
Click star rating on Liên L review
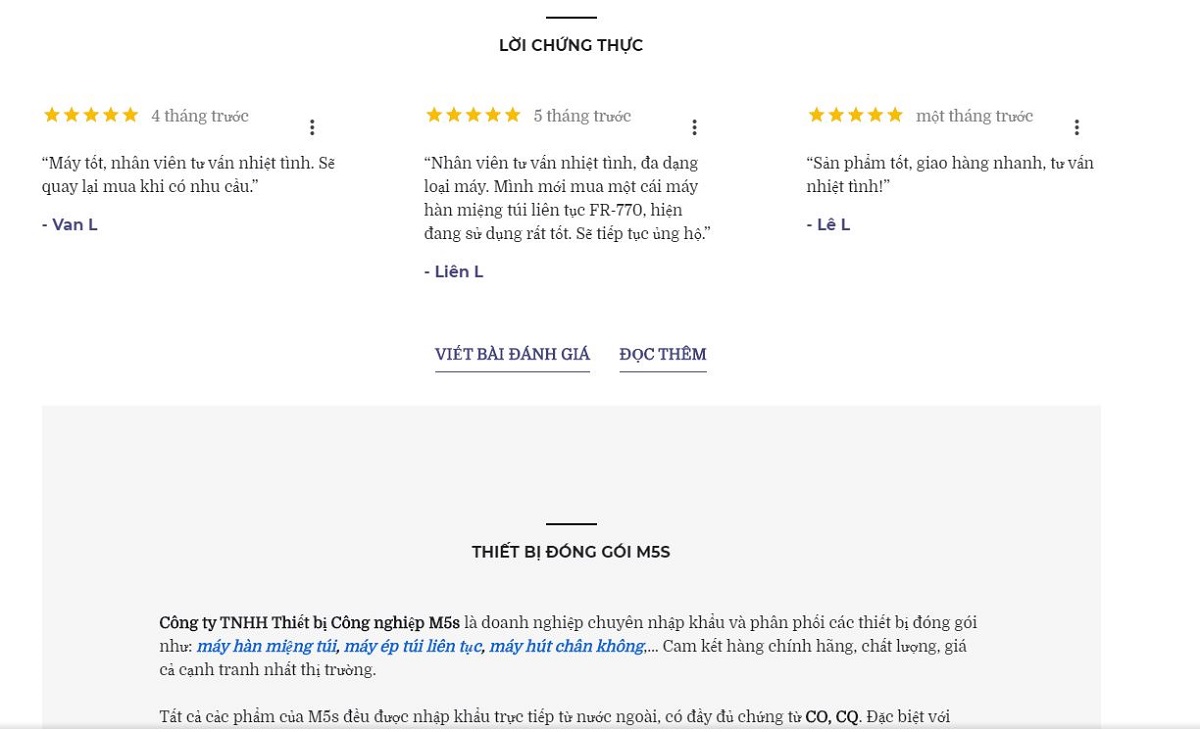point(473,115)
